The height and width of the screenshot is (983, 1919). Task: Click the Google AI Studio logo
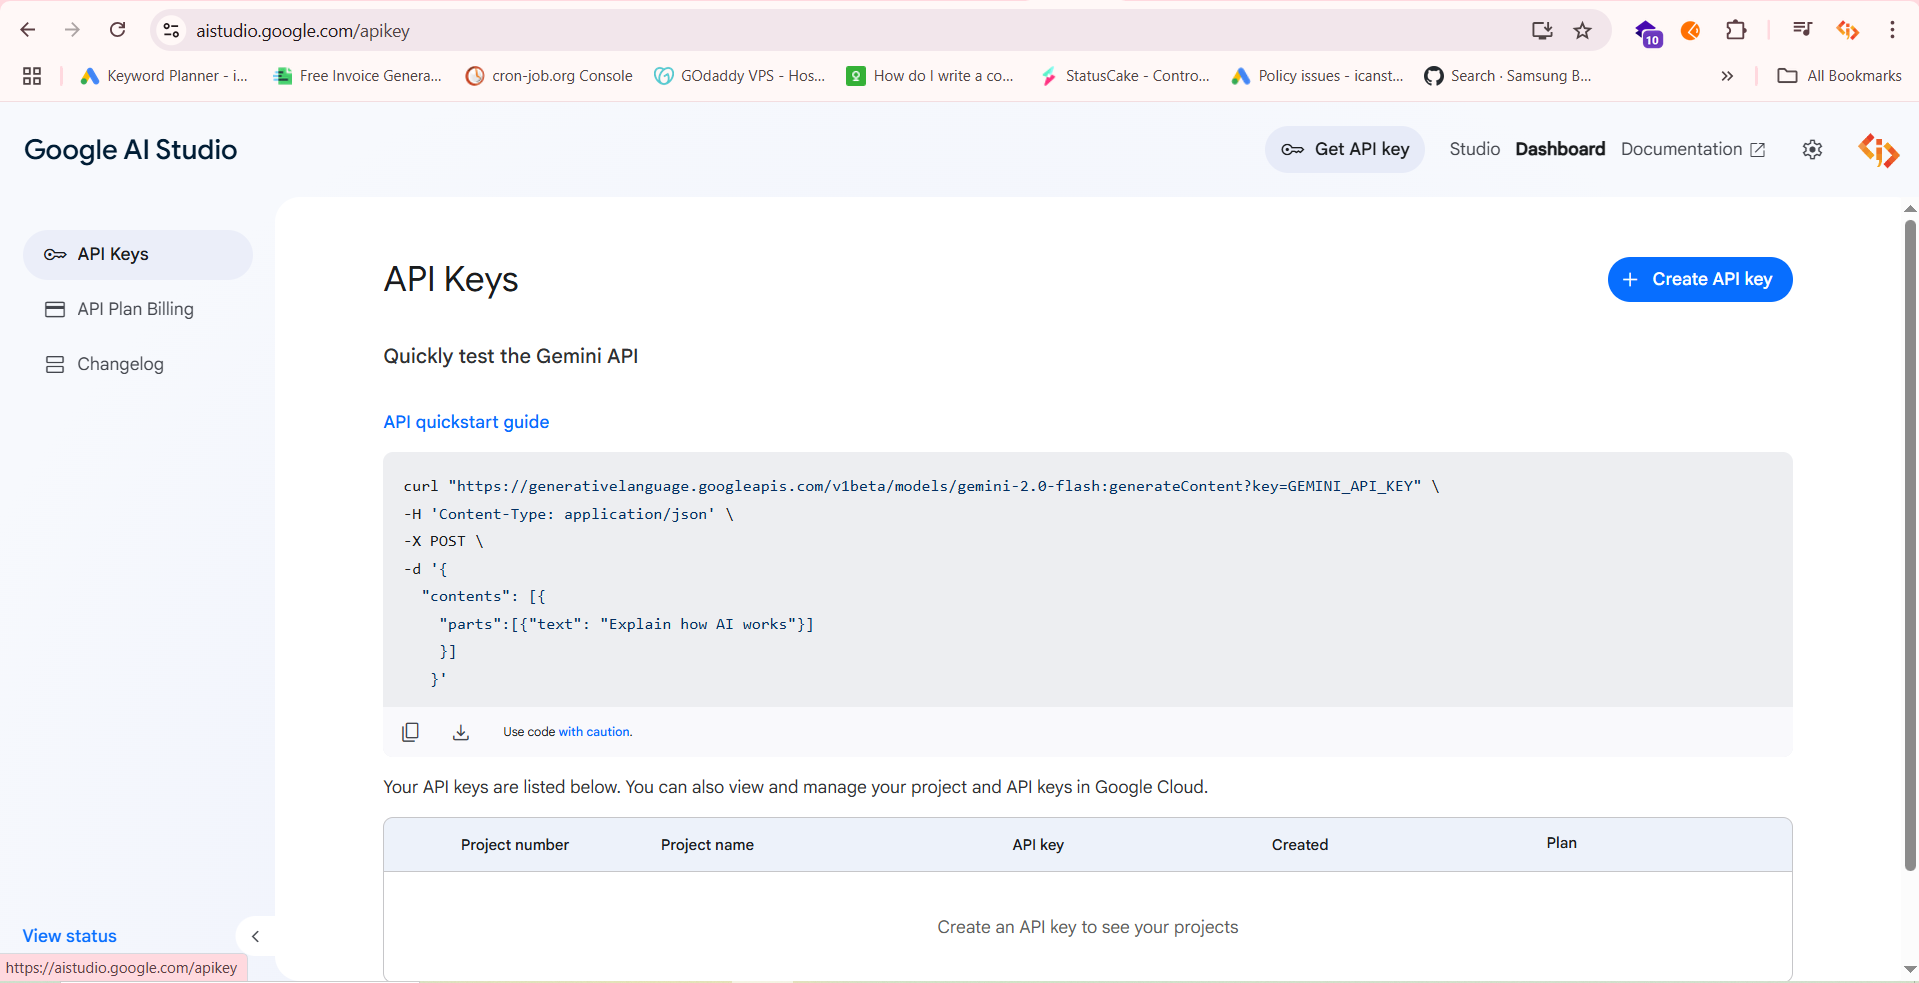(x=131, y=150)
